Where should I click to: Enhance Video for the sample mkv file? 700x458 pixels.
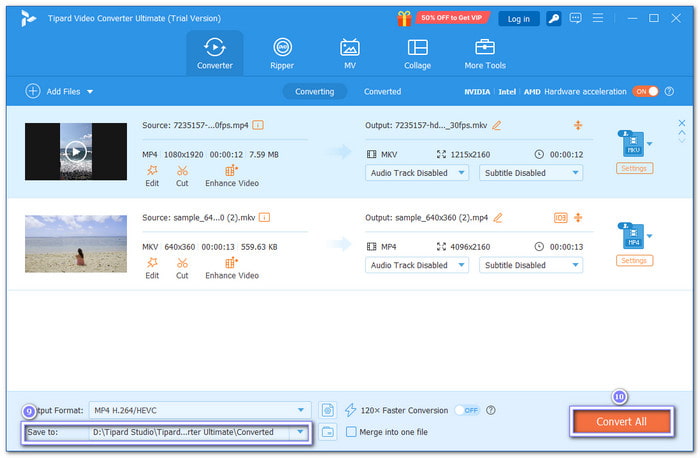point(232,269)
